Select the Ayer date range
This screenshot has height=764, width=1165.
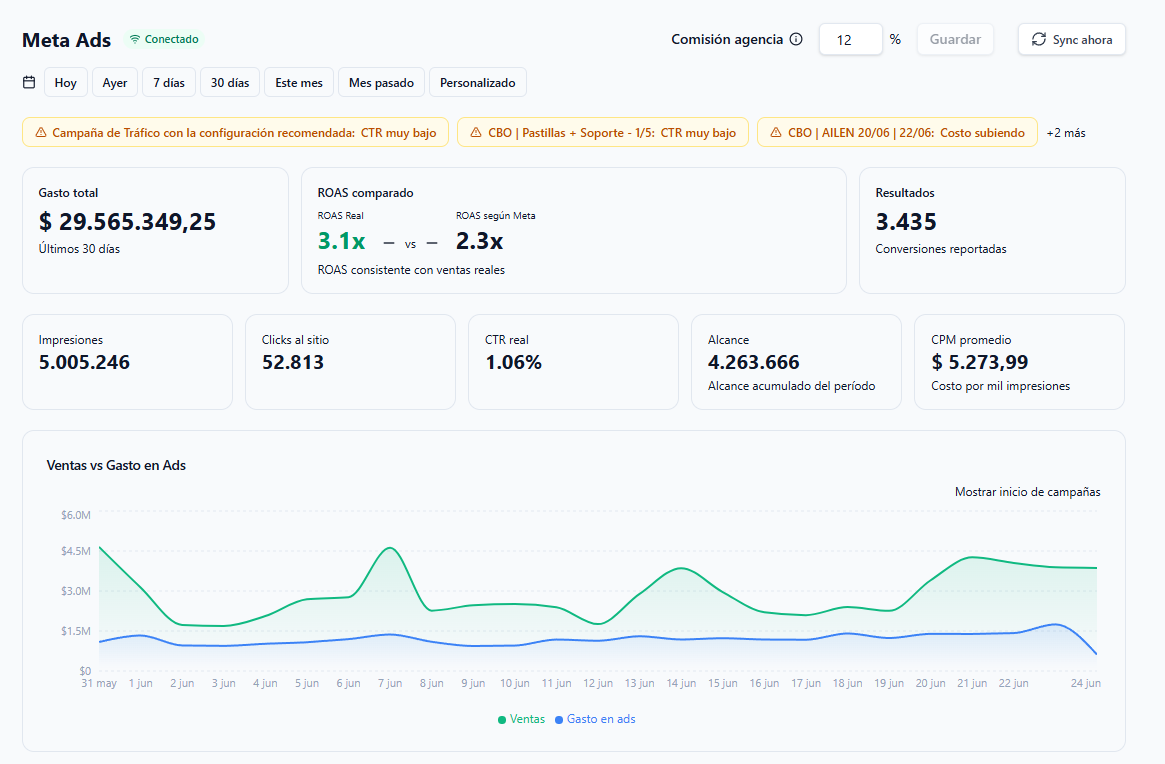click(x=114, y=82)
